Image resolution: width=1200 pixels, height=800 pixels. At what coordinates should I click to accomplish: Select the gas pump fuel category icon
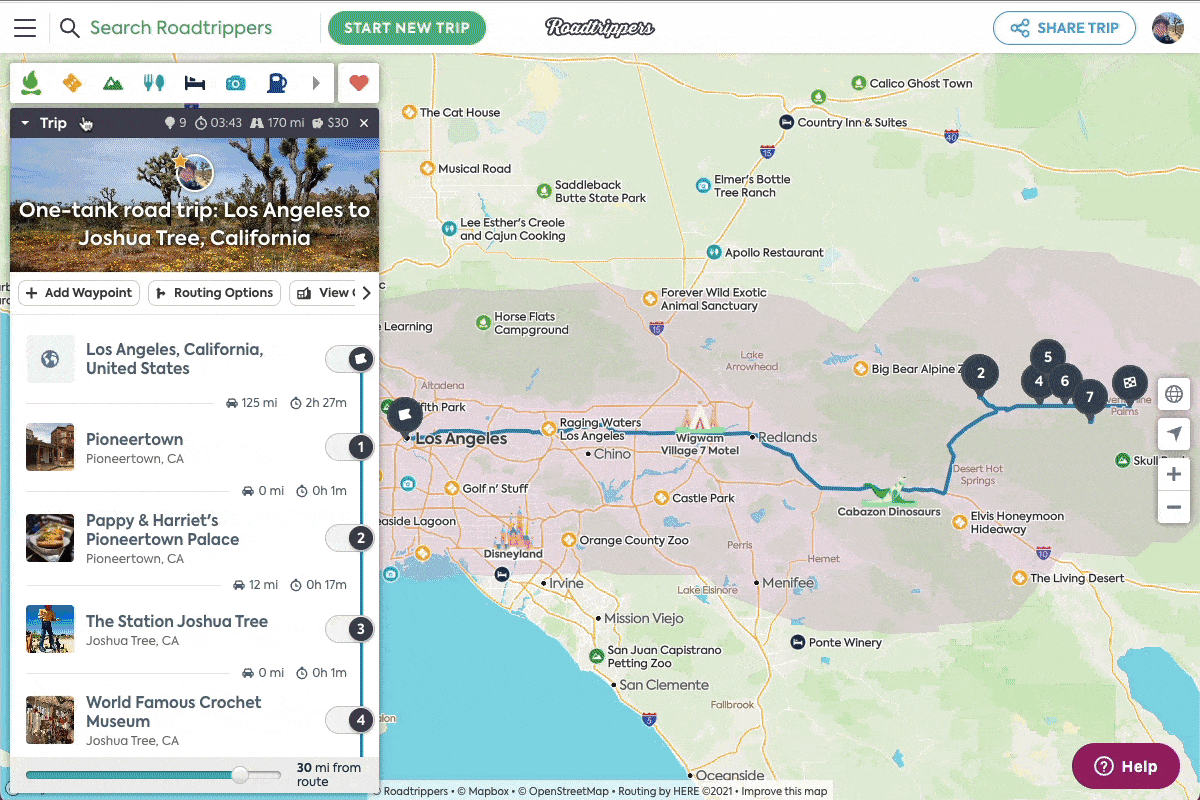276,83
